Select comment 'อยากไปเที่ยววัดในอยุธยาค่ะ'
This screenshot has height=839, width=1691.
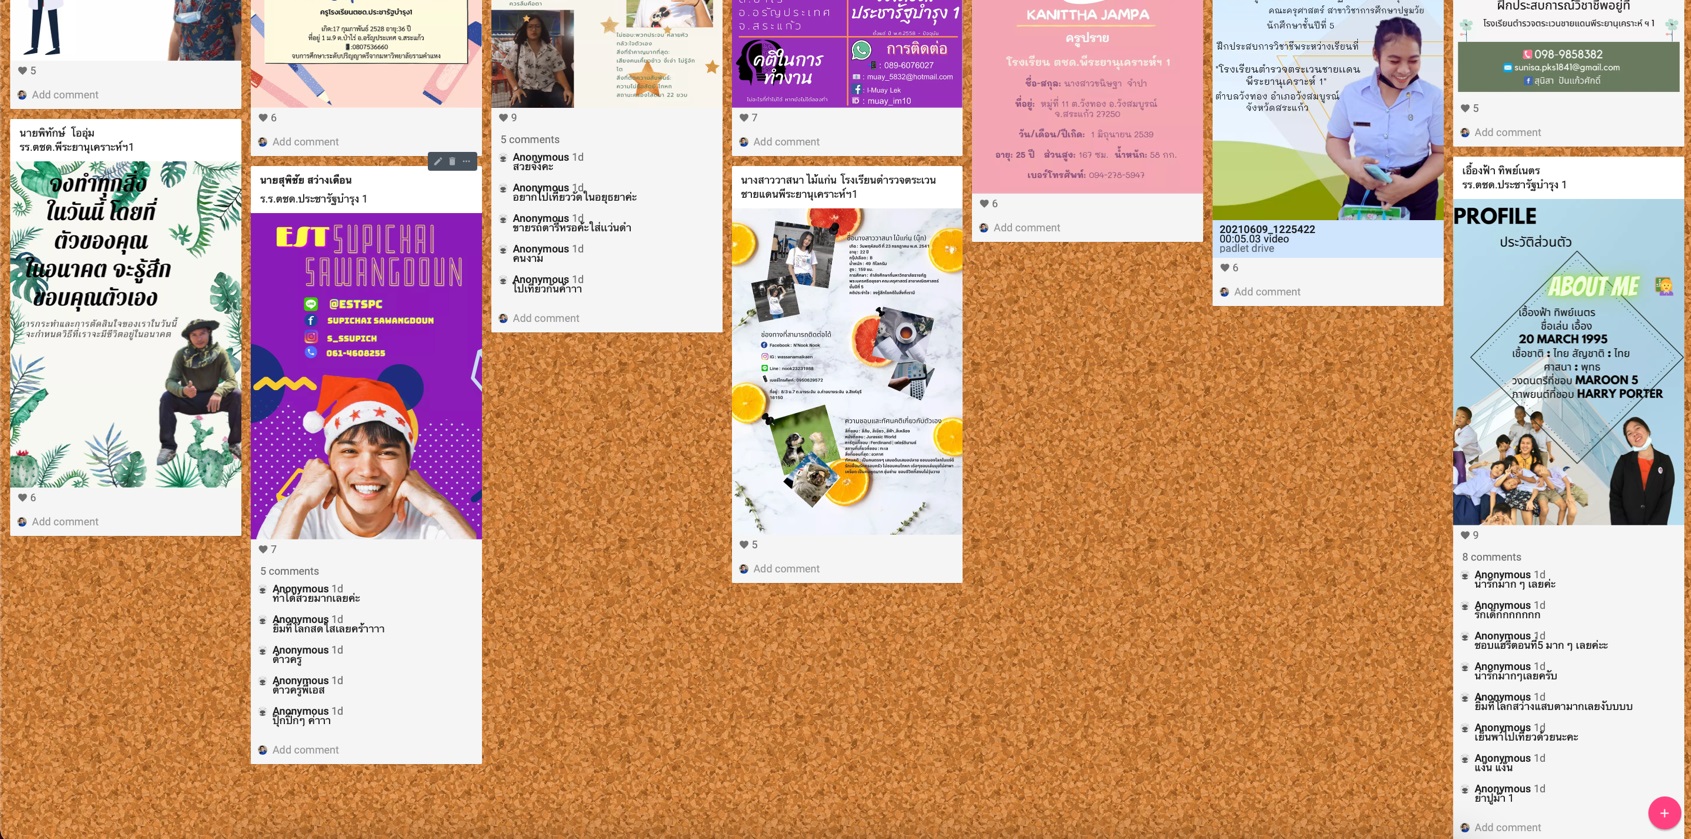575,198
